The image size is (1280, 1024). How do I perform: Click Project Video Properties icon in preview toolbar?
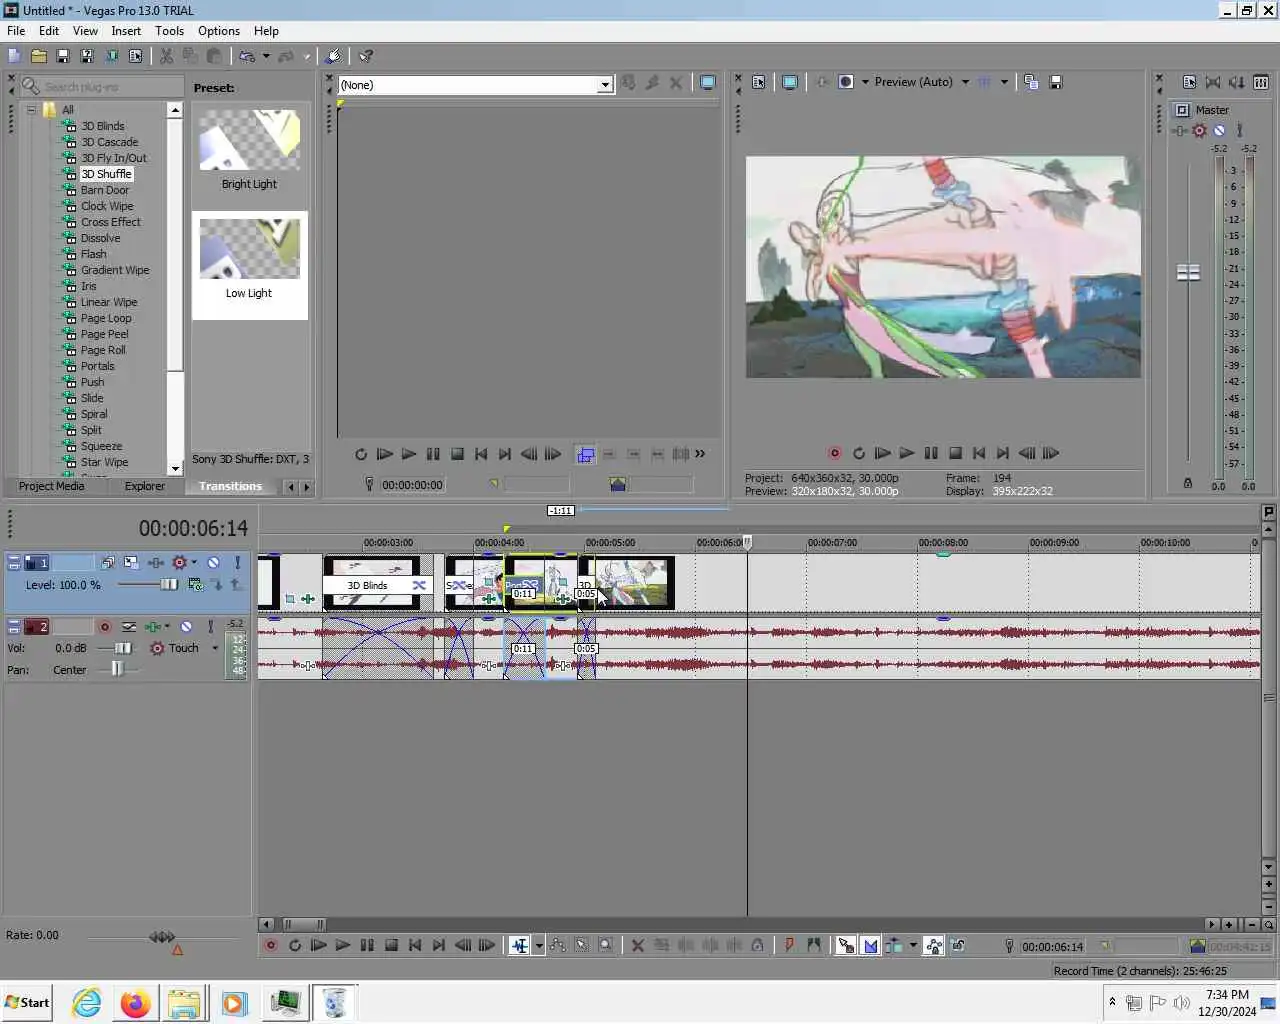coord(759,82)
